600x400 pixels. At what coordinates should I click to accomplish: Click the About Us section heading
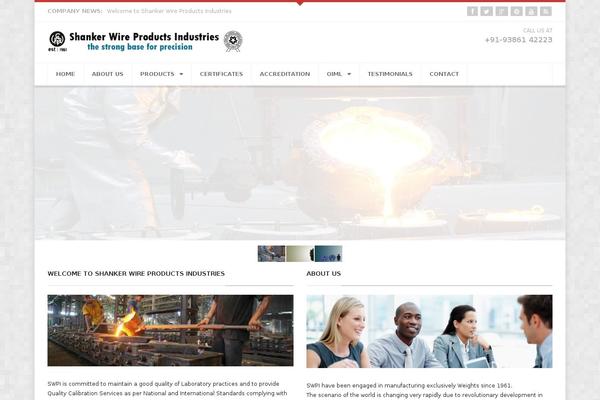[x=323, y=274]
